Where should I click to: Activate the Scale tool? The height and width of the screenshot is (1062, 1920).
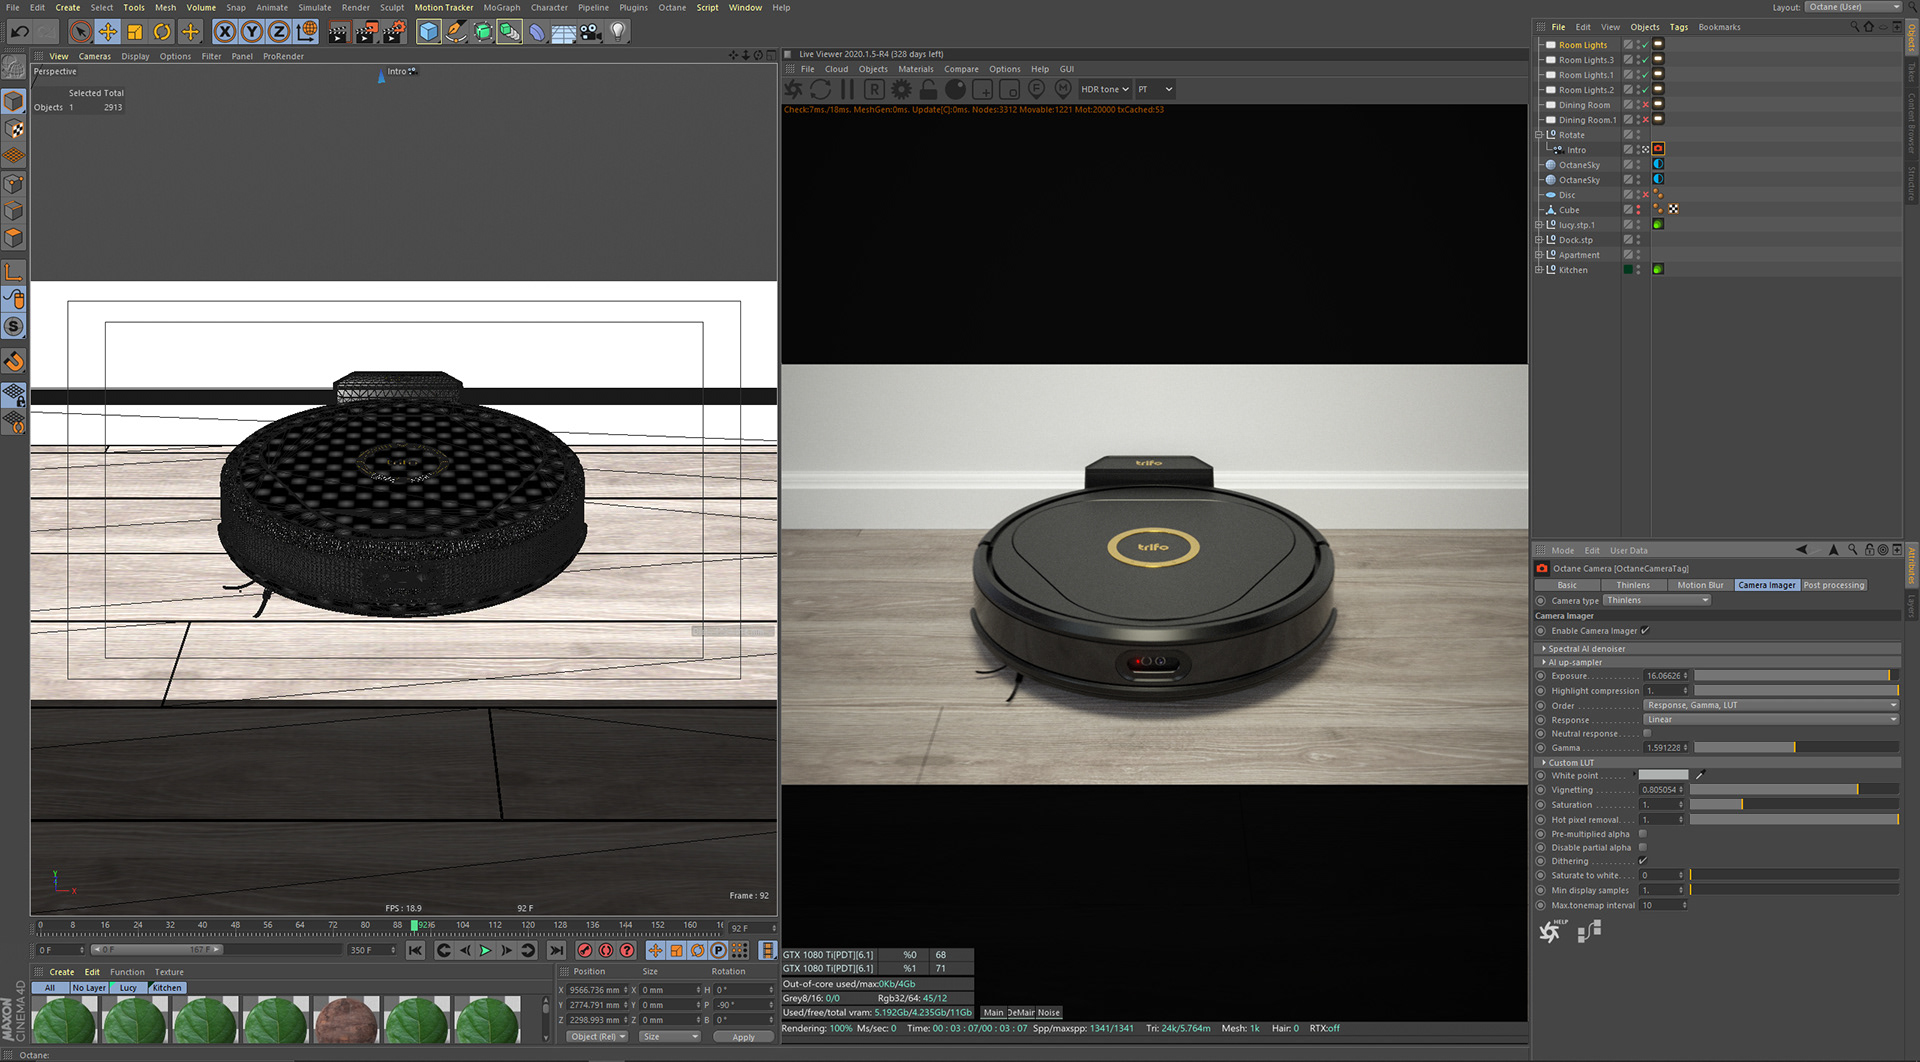[135, 32]
